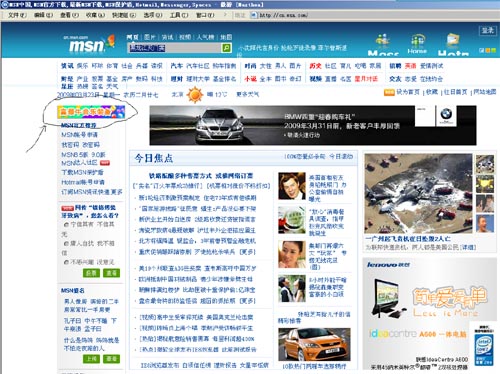Viewport: 500px width, 374px height.
Task: Click the BMW logo in banner ad
Action: click(x=446, y=114)
